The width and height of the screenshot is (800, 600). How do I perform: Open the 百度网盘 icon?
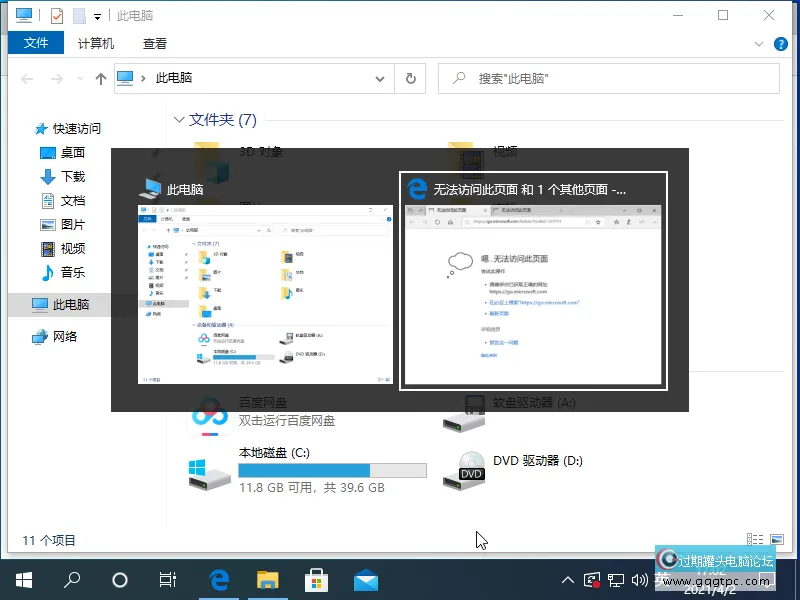pos(211,411)
